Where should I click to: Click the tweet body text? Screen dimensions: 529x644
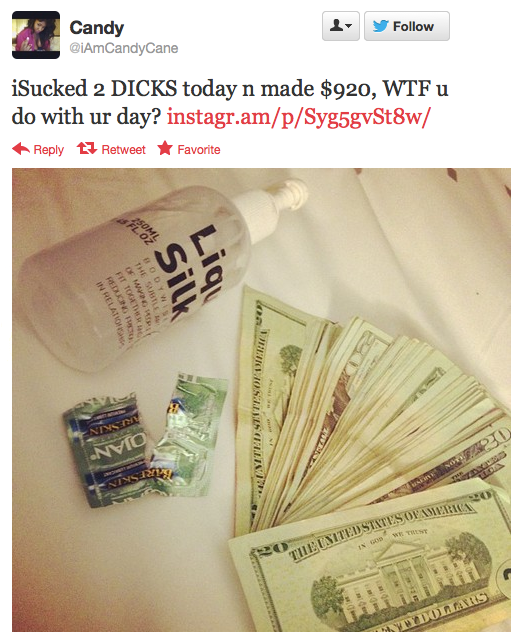click(230, 102)
